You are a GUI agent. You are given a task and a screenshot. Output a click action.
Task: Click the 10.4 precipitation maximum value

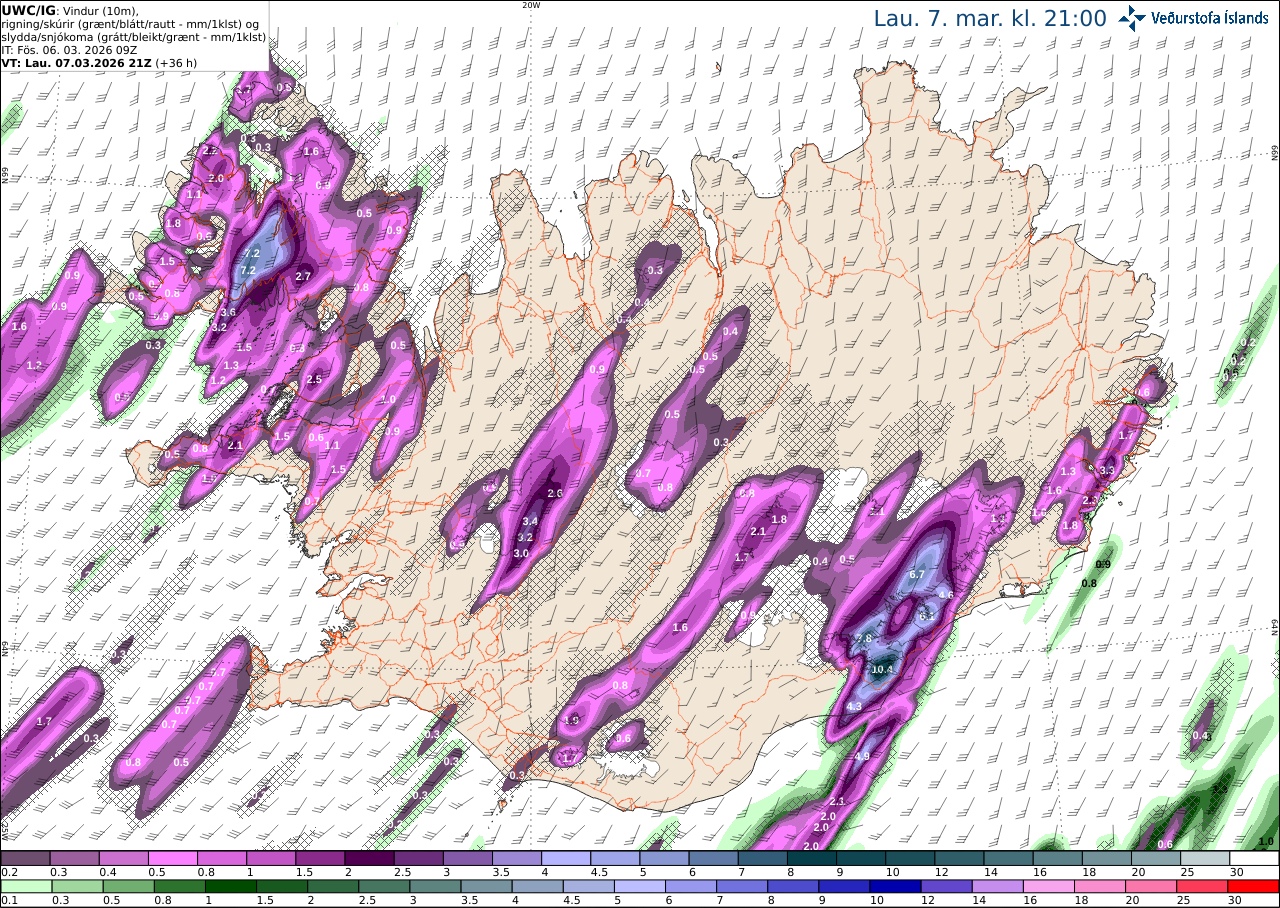[882, 669]
